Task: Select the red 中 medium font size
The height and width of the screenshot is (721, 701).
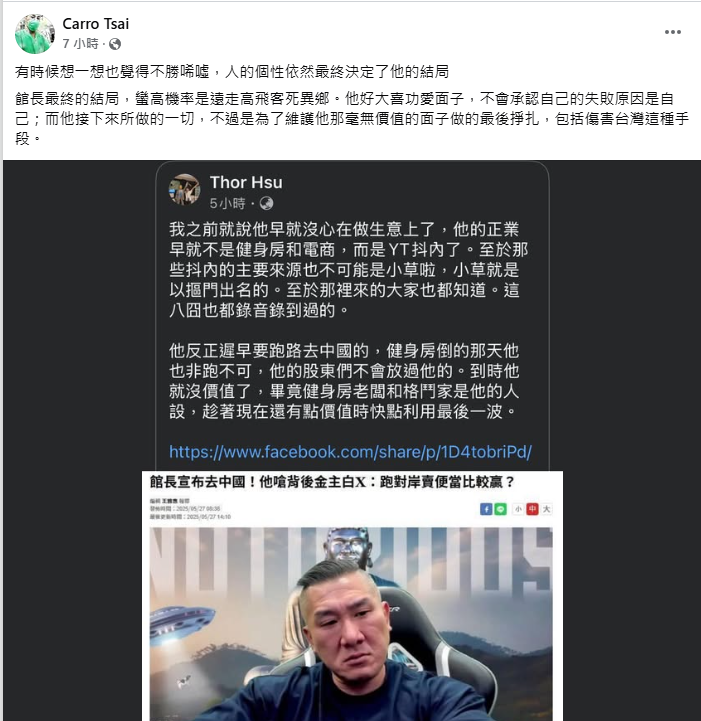Action: [532, 509]
